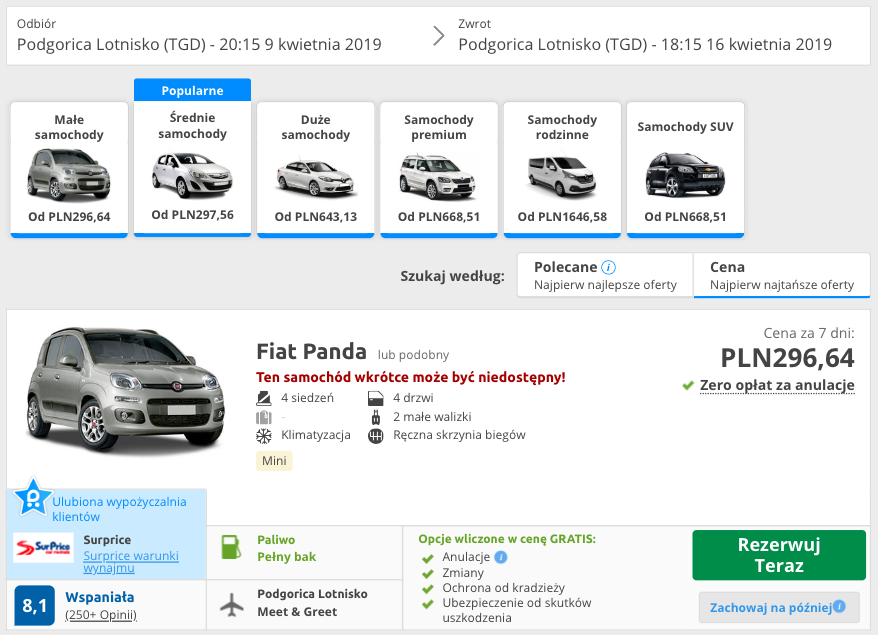Click the Rezerwuj Teraz button
This screenshot has height=635, width=878.
coord(779,555)
